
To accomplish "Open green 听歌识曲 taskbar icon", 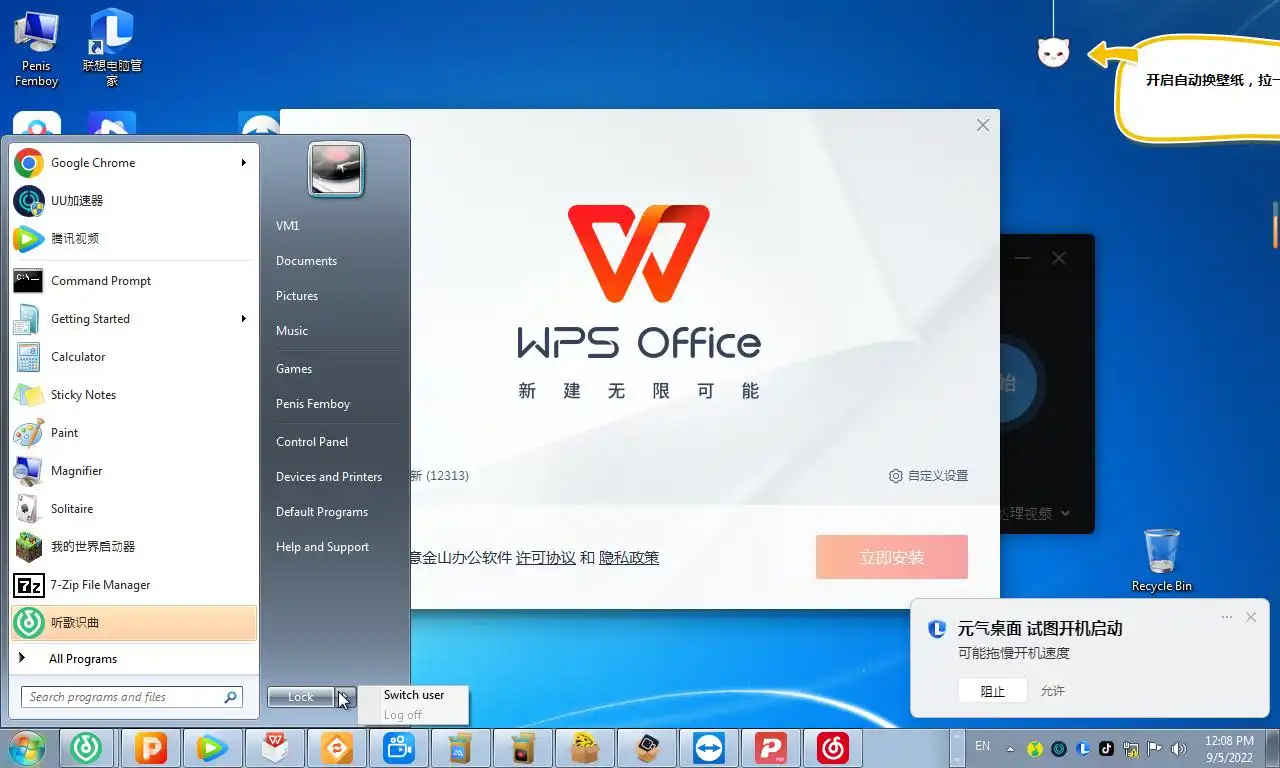I will tap(88, 748).
